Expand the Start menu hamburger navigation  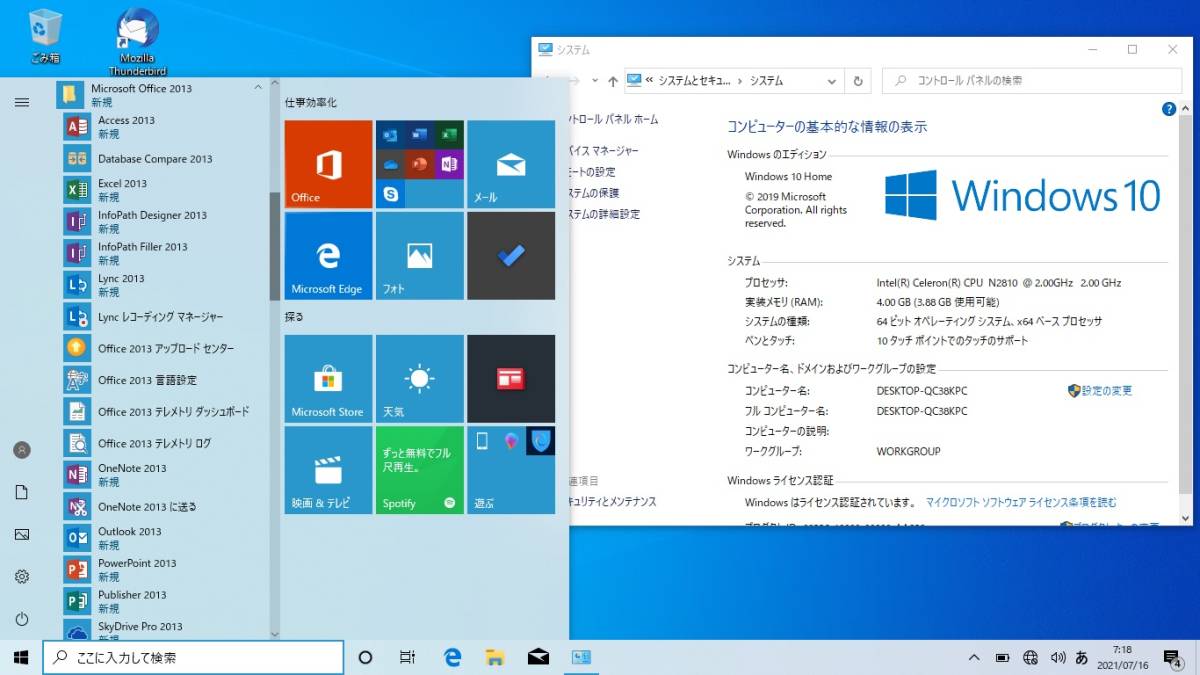[22, 102]
